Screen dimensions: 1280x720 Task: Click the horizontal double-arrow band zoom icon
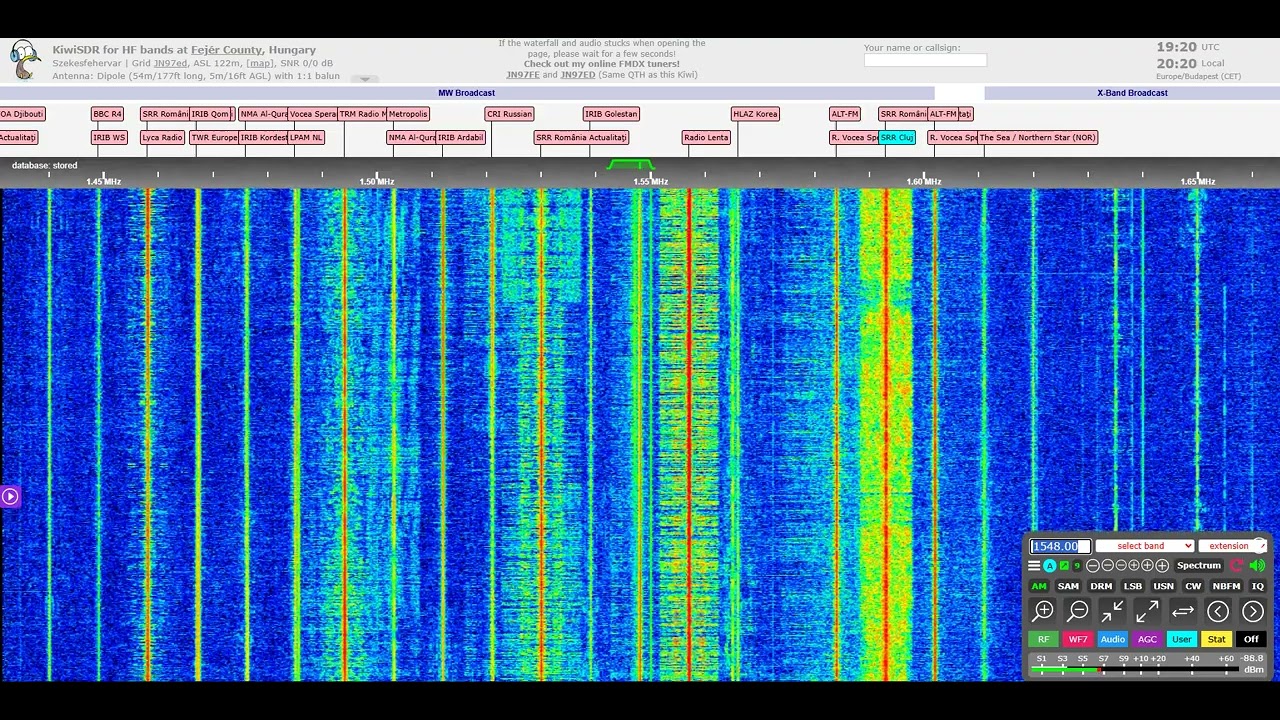click(1183, 611)
